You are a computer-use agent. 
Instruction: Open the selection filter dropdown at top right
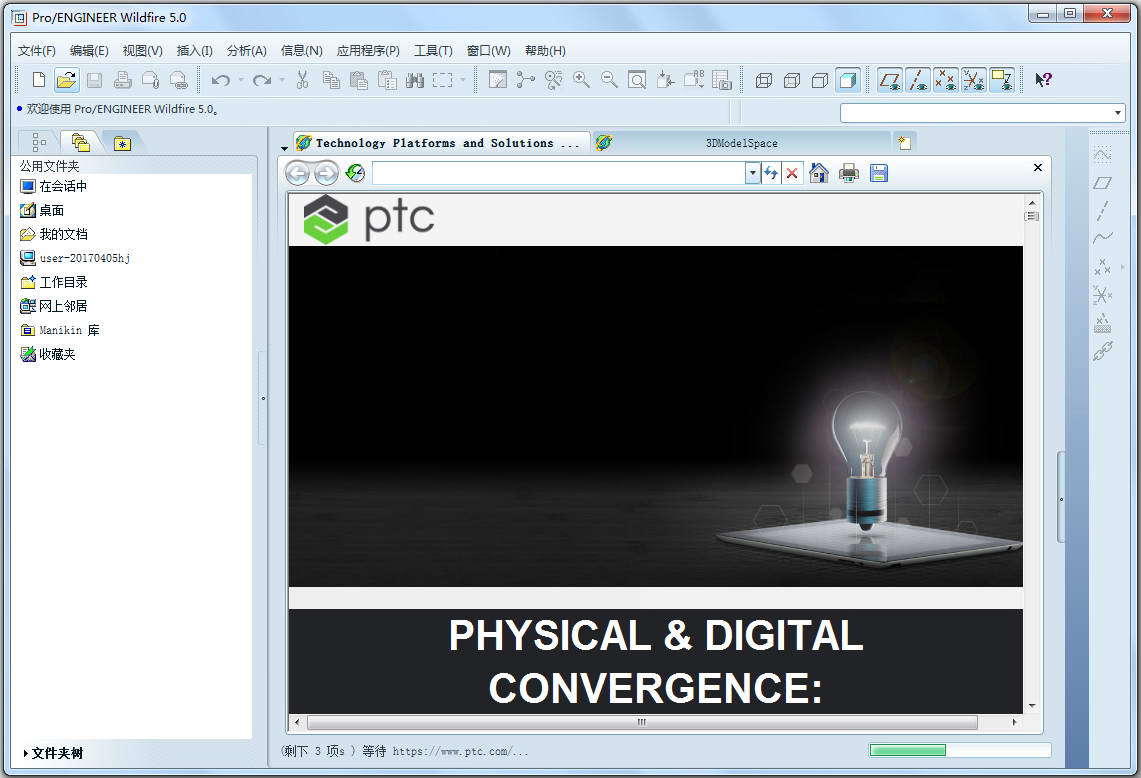(1117, 113)
